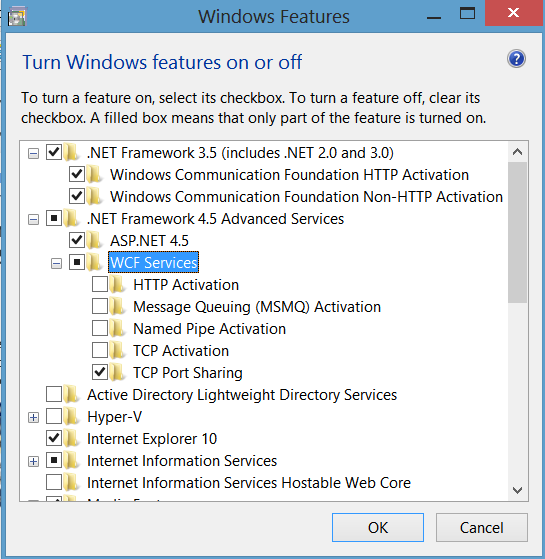Screen dimensions: 545x559
Task: Uncheck the TCP Port Sharing checkbox
Action: 100,372
